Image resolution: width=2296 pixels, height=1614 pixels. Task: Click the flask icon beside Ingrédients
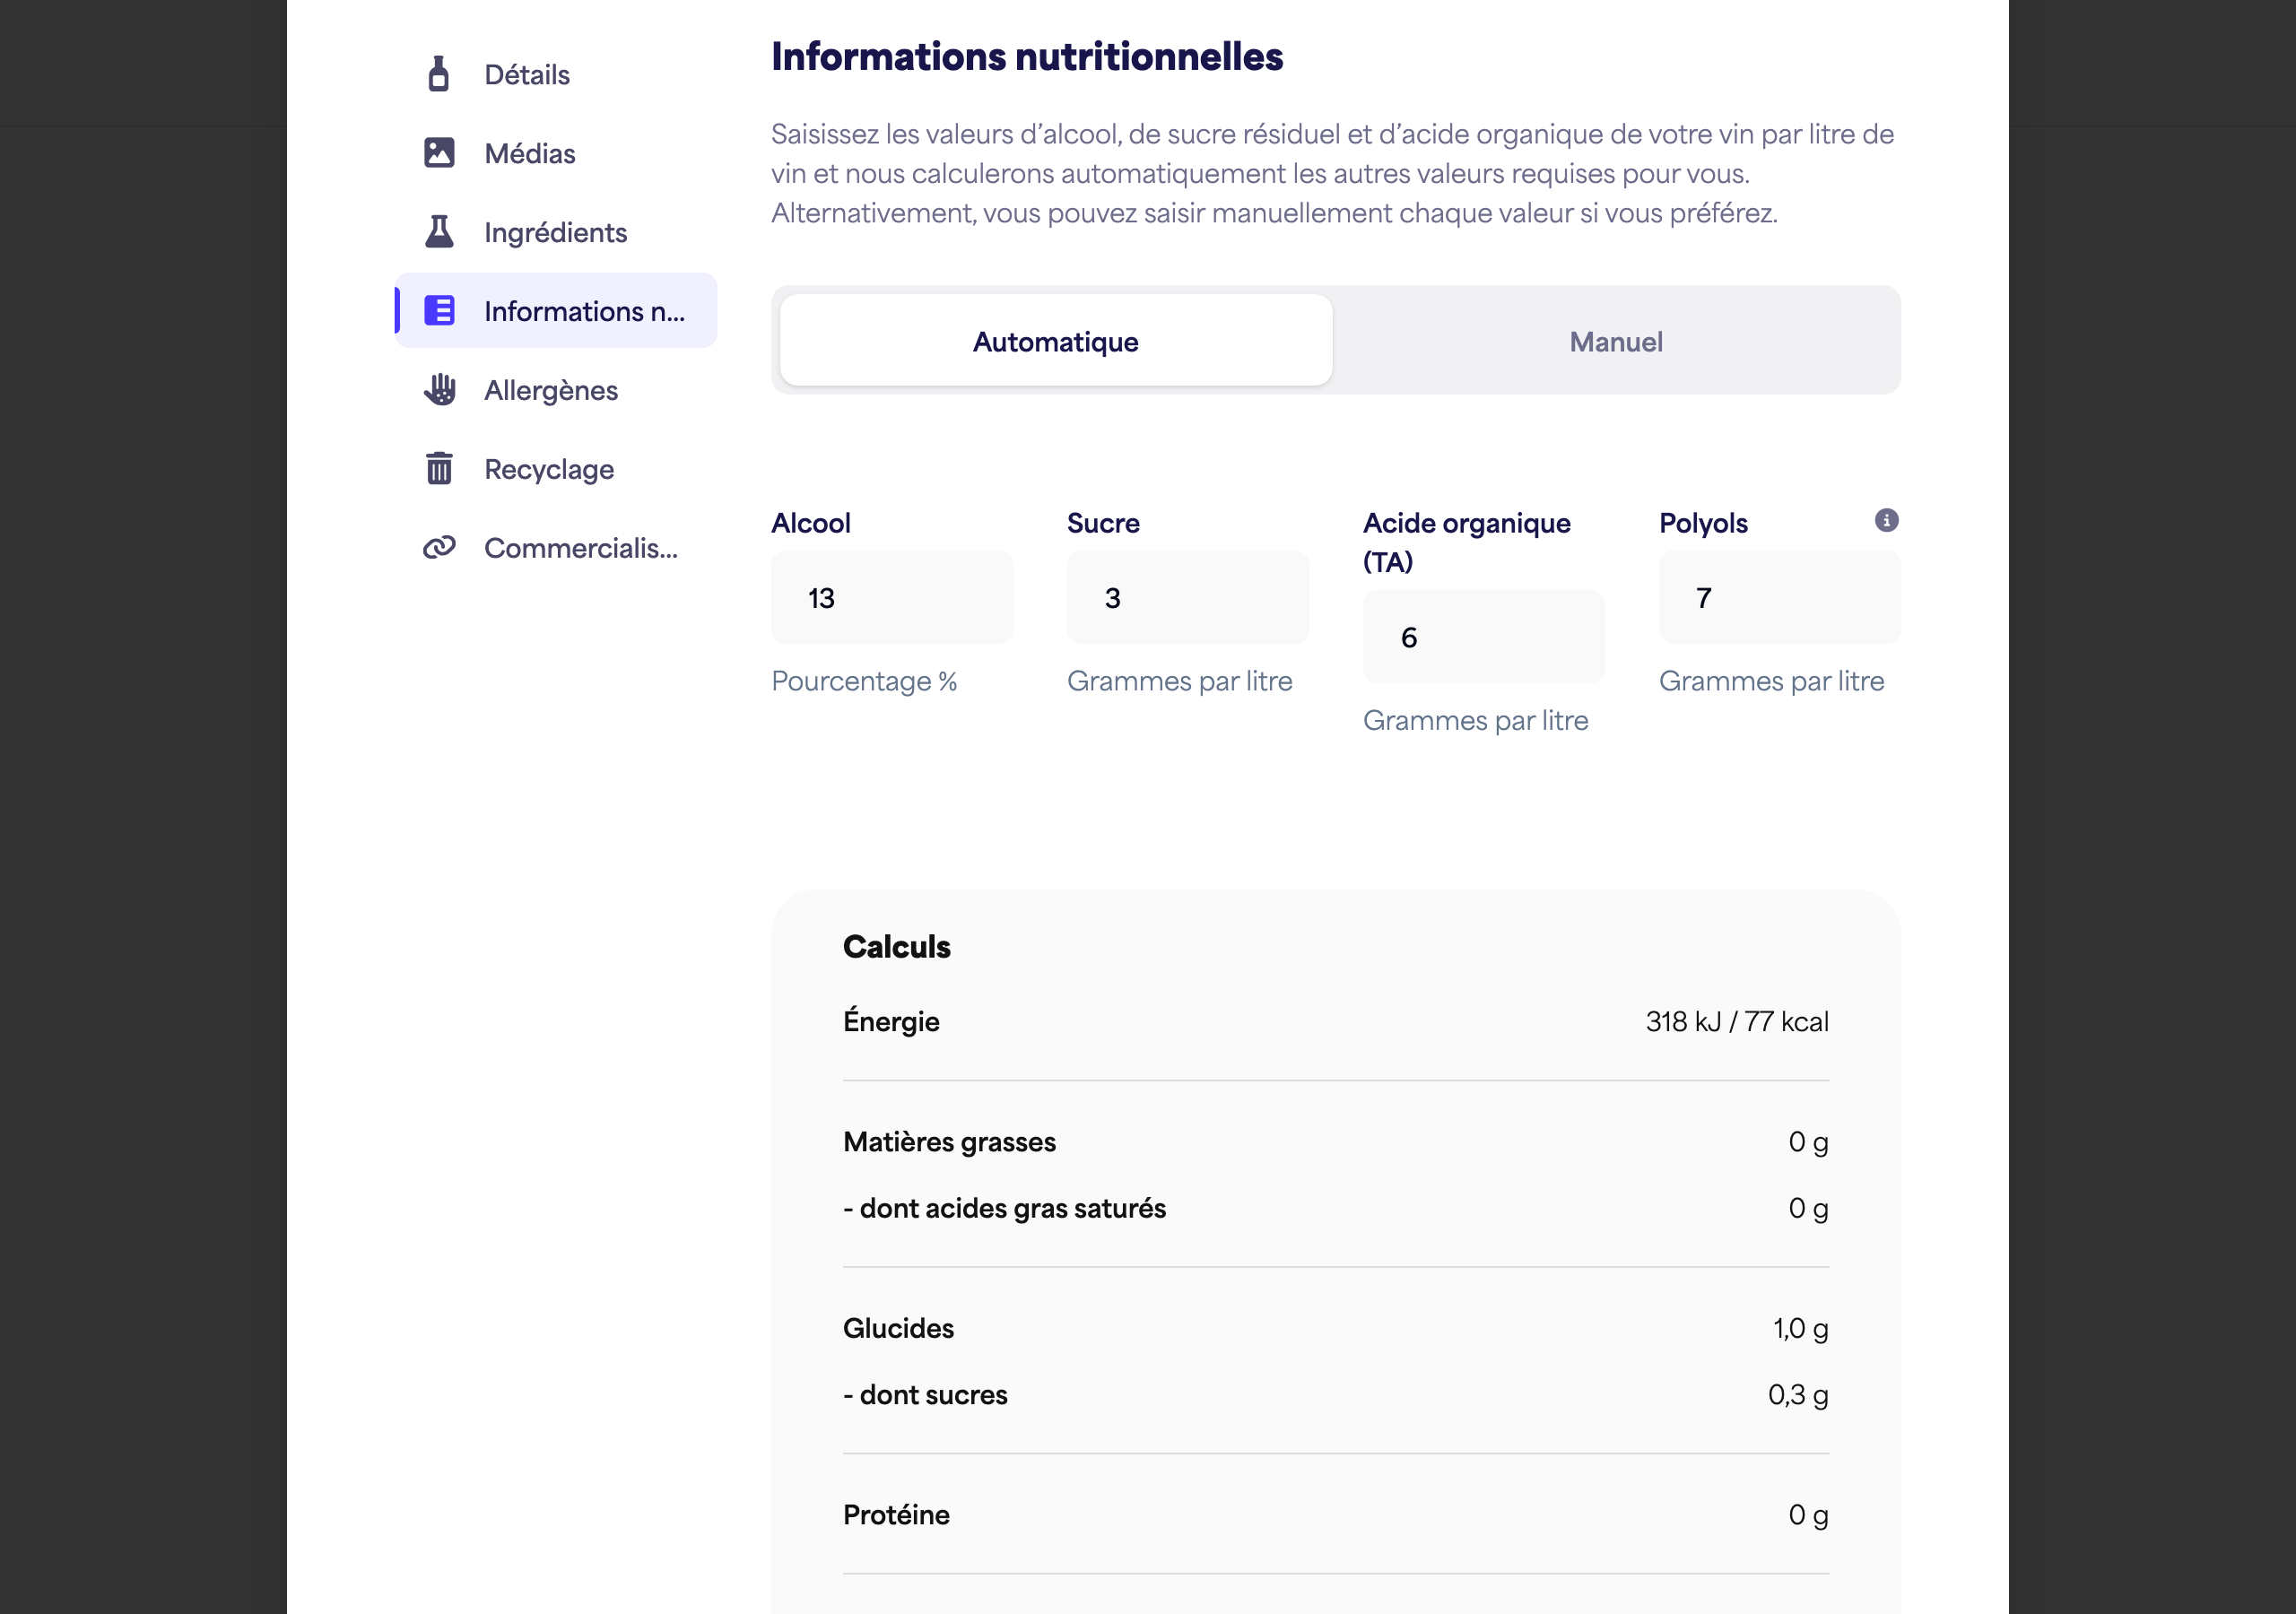coord(439,232)
